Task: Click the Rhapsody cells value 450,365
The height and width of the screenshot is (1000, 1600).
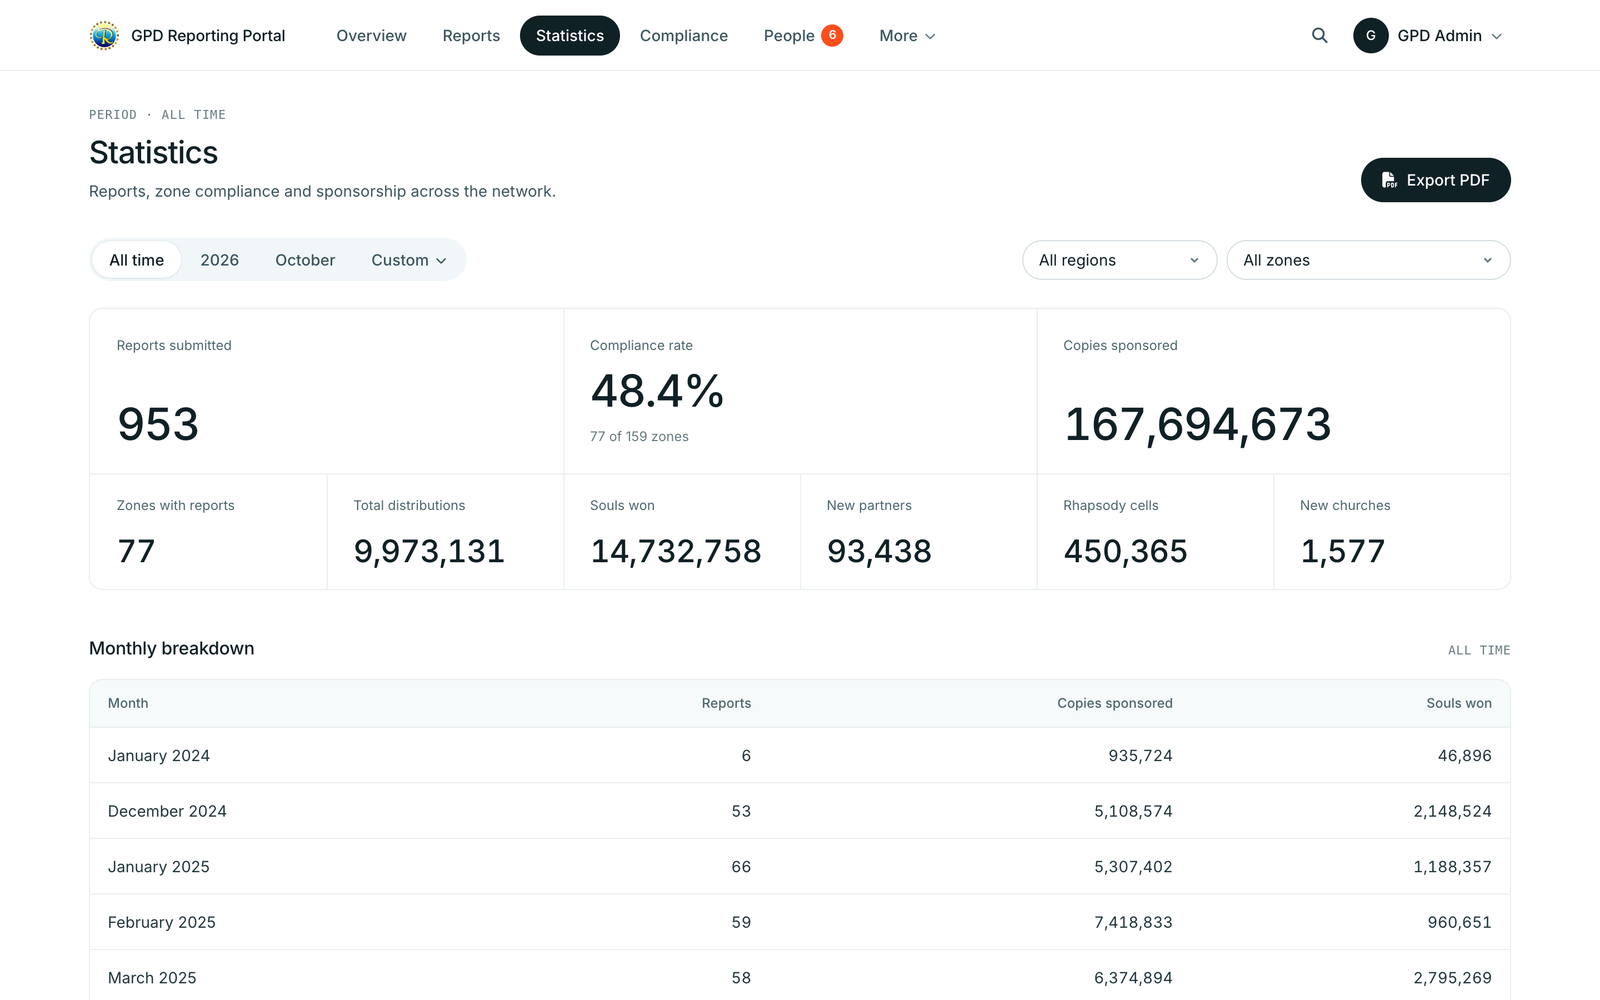Action: 1125,551
